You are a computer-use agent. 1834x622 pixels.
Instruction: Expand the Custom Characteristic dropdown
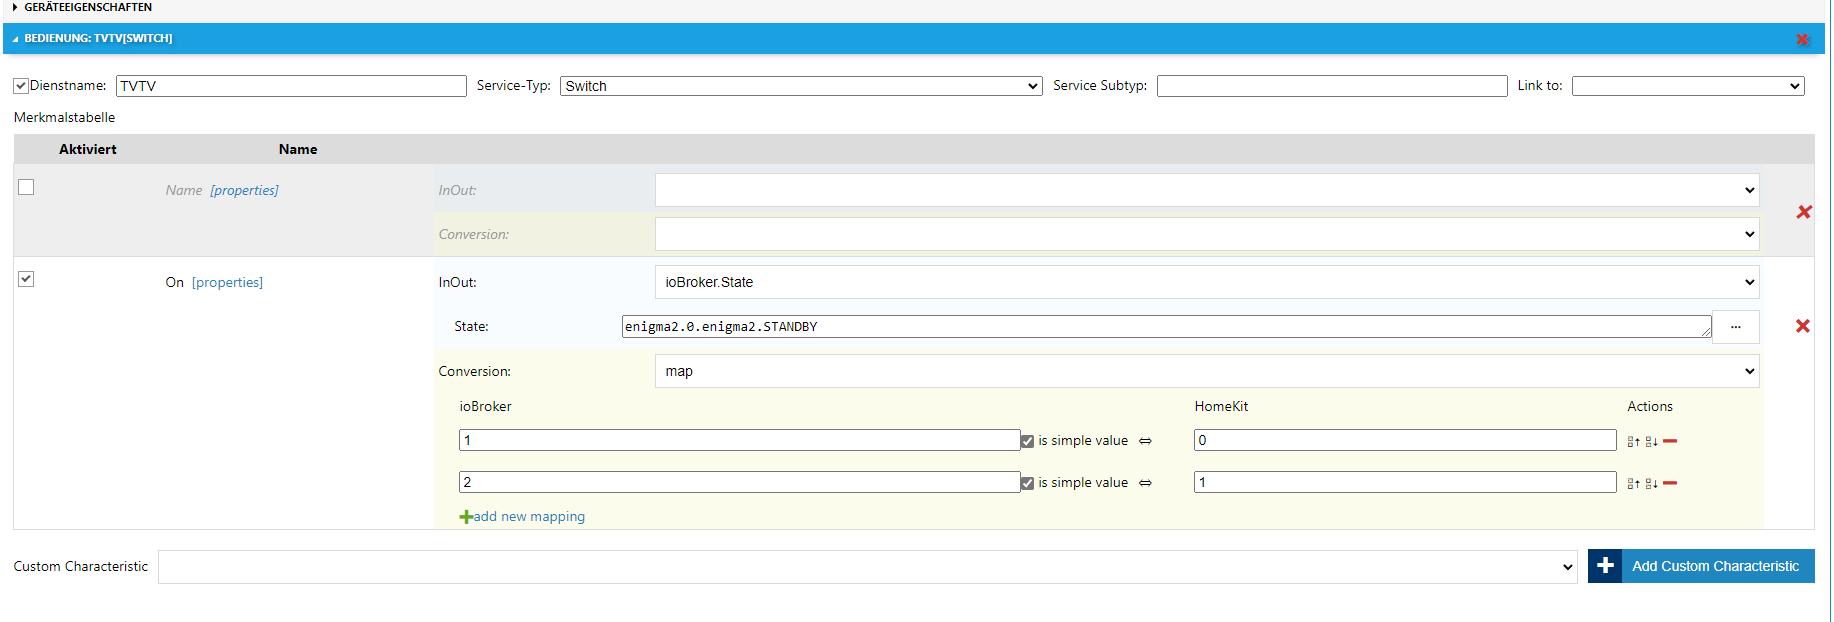[867, 567]
